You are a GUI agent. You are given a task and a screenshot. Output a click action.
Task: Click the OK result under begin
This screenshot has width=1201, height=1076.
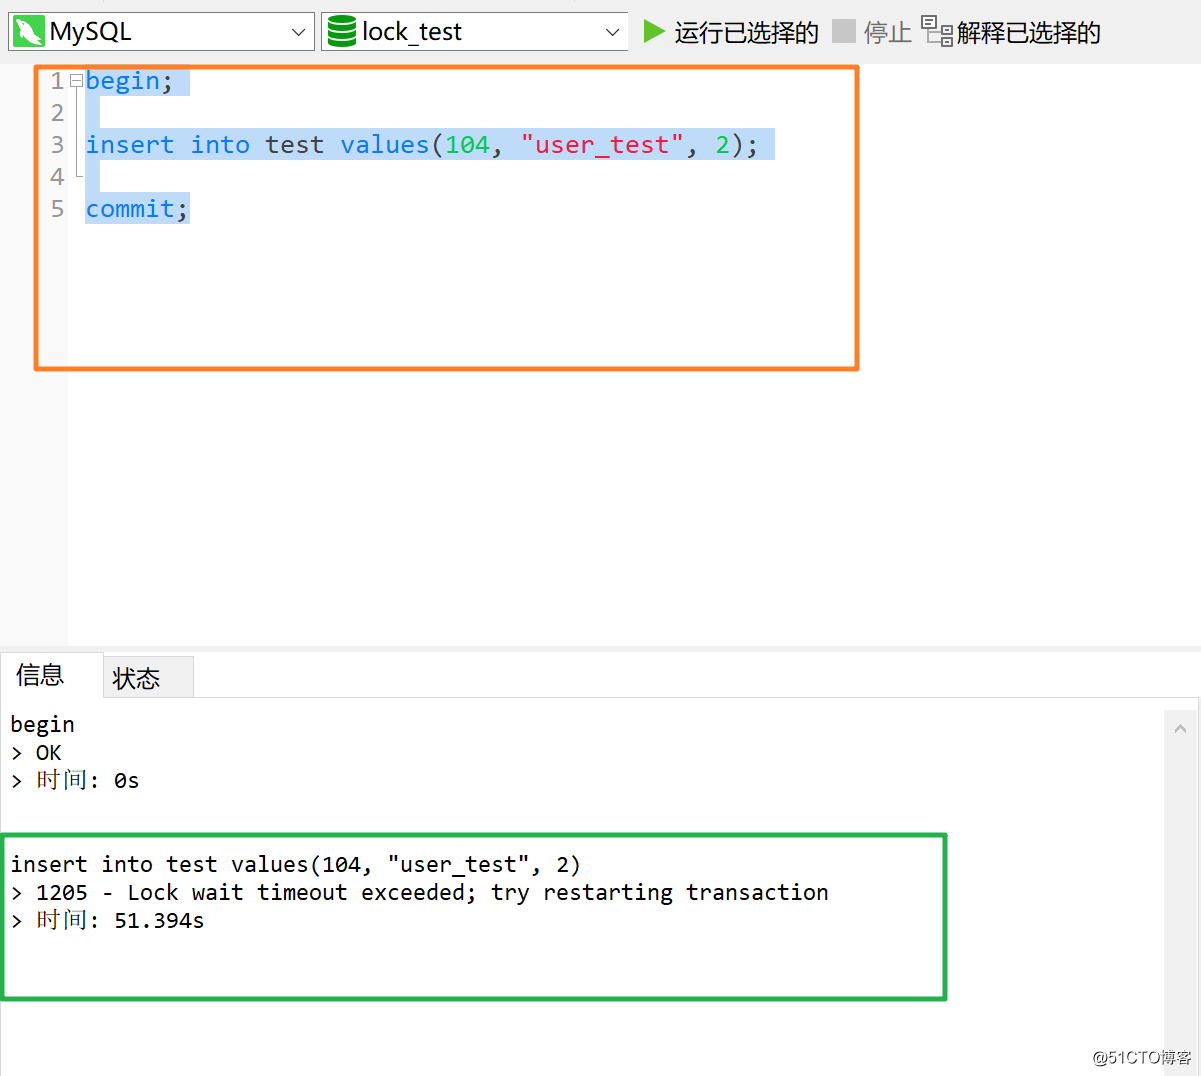[36, 752]
